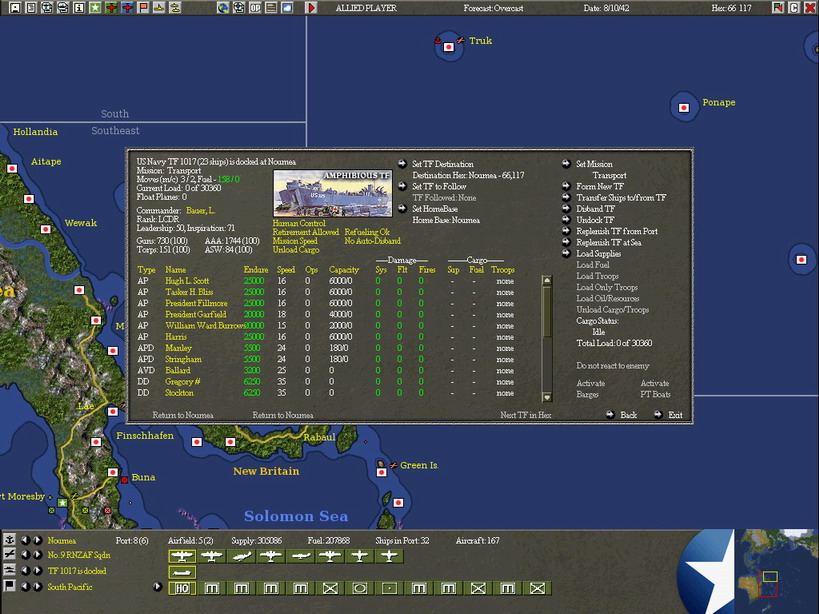The width and height of the screenshot is (819, 614).
Task: Click the minimap at bottom right
Action: tap(777, 571)
